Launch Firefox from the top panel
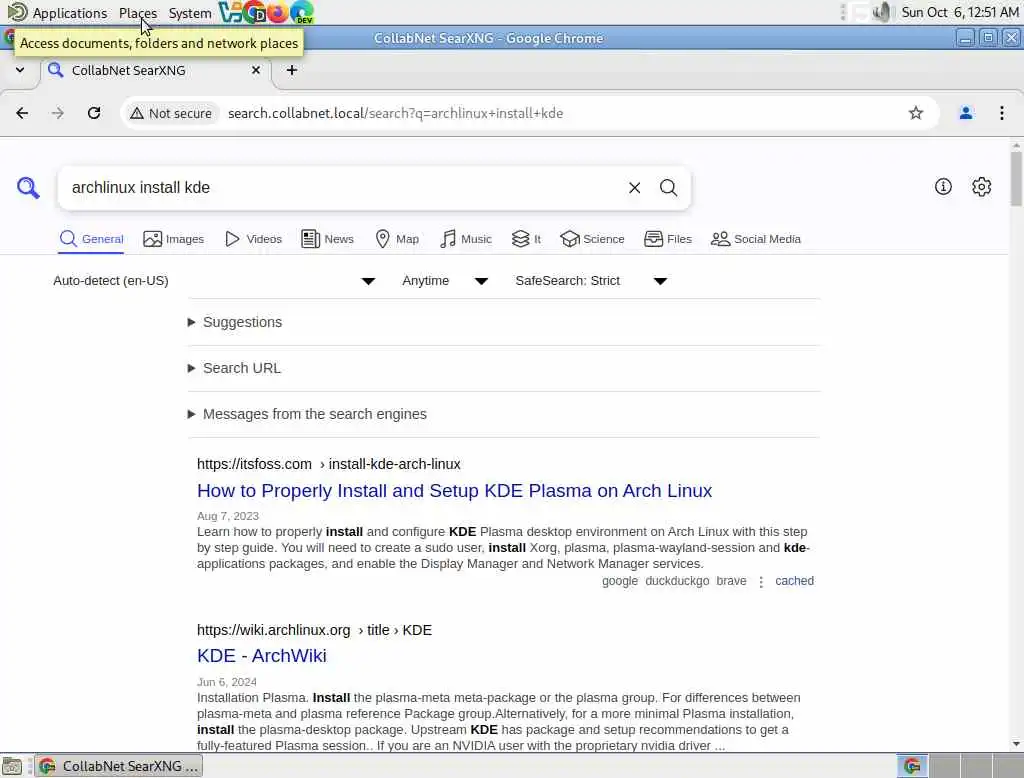 tap(278, 12)
